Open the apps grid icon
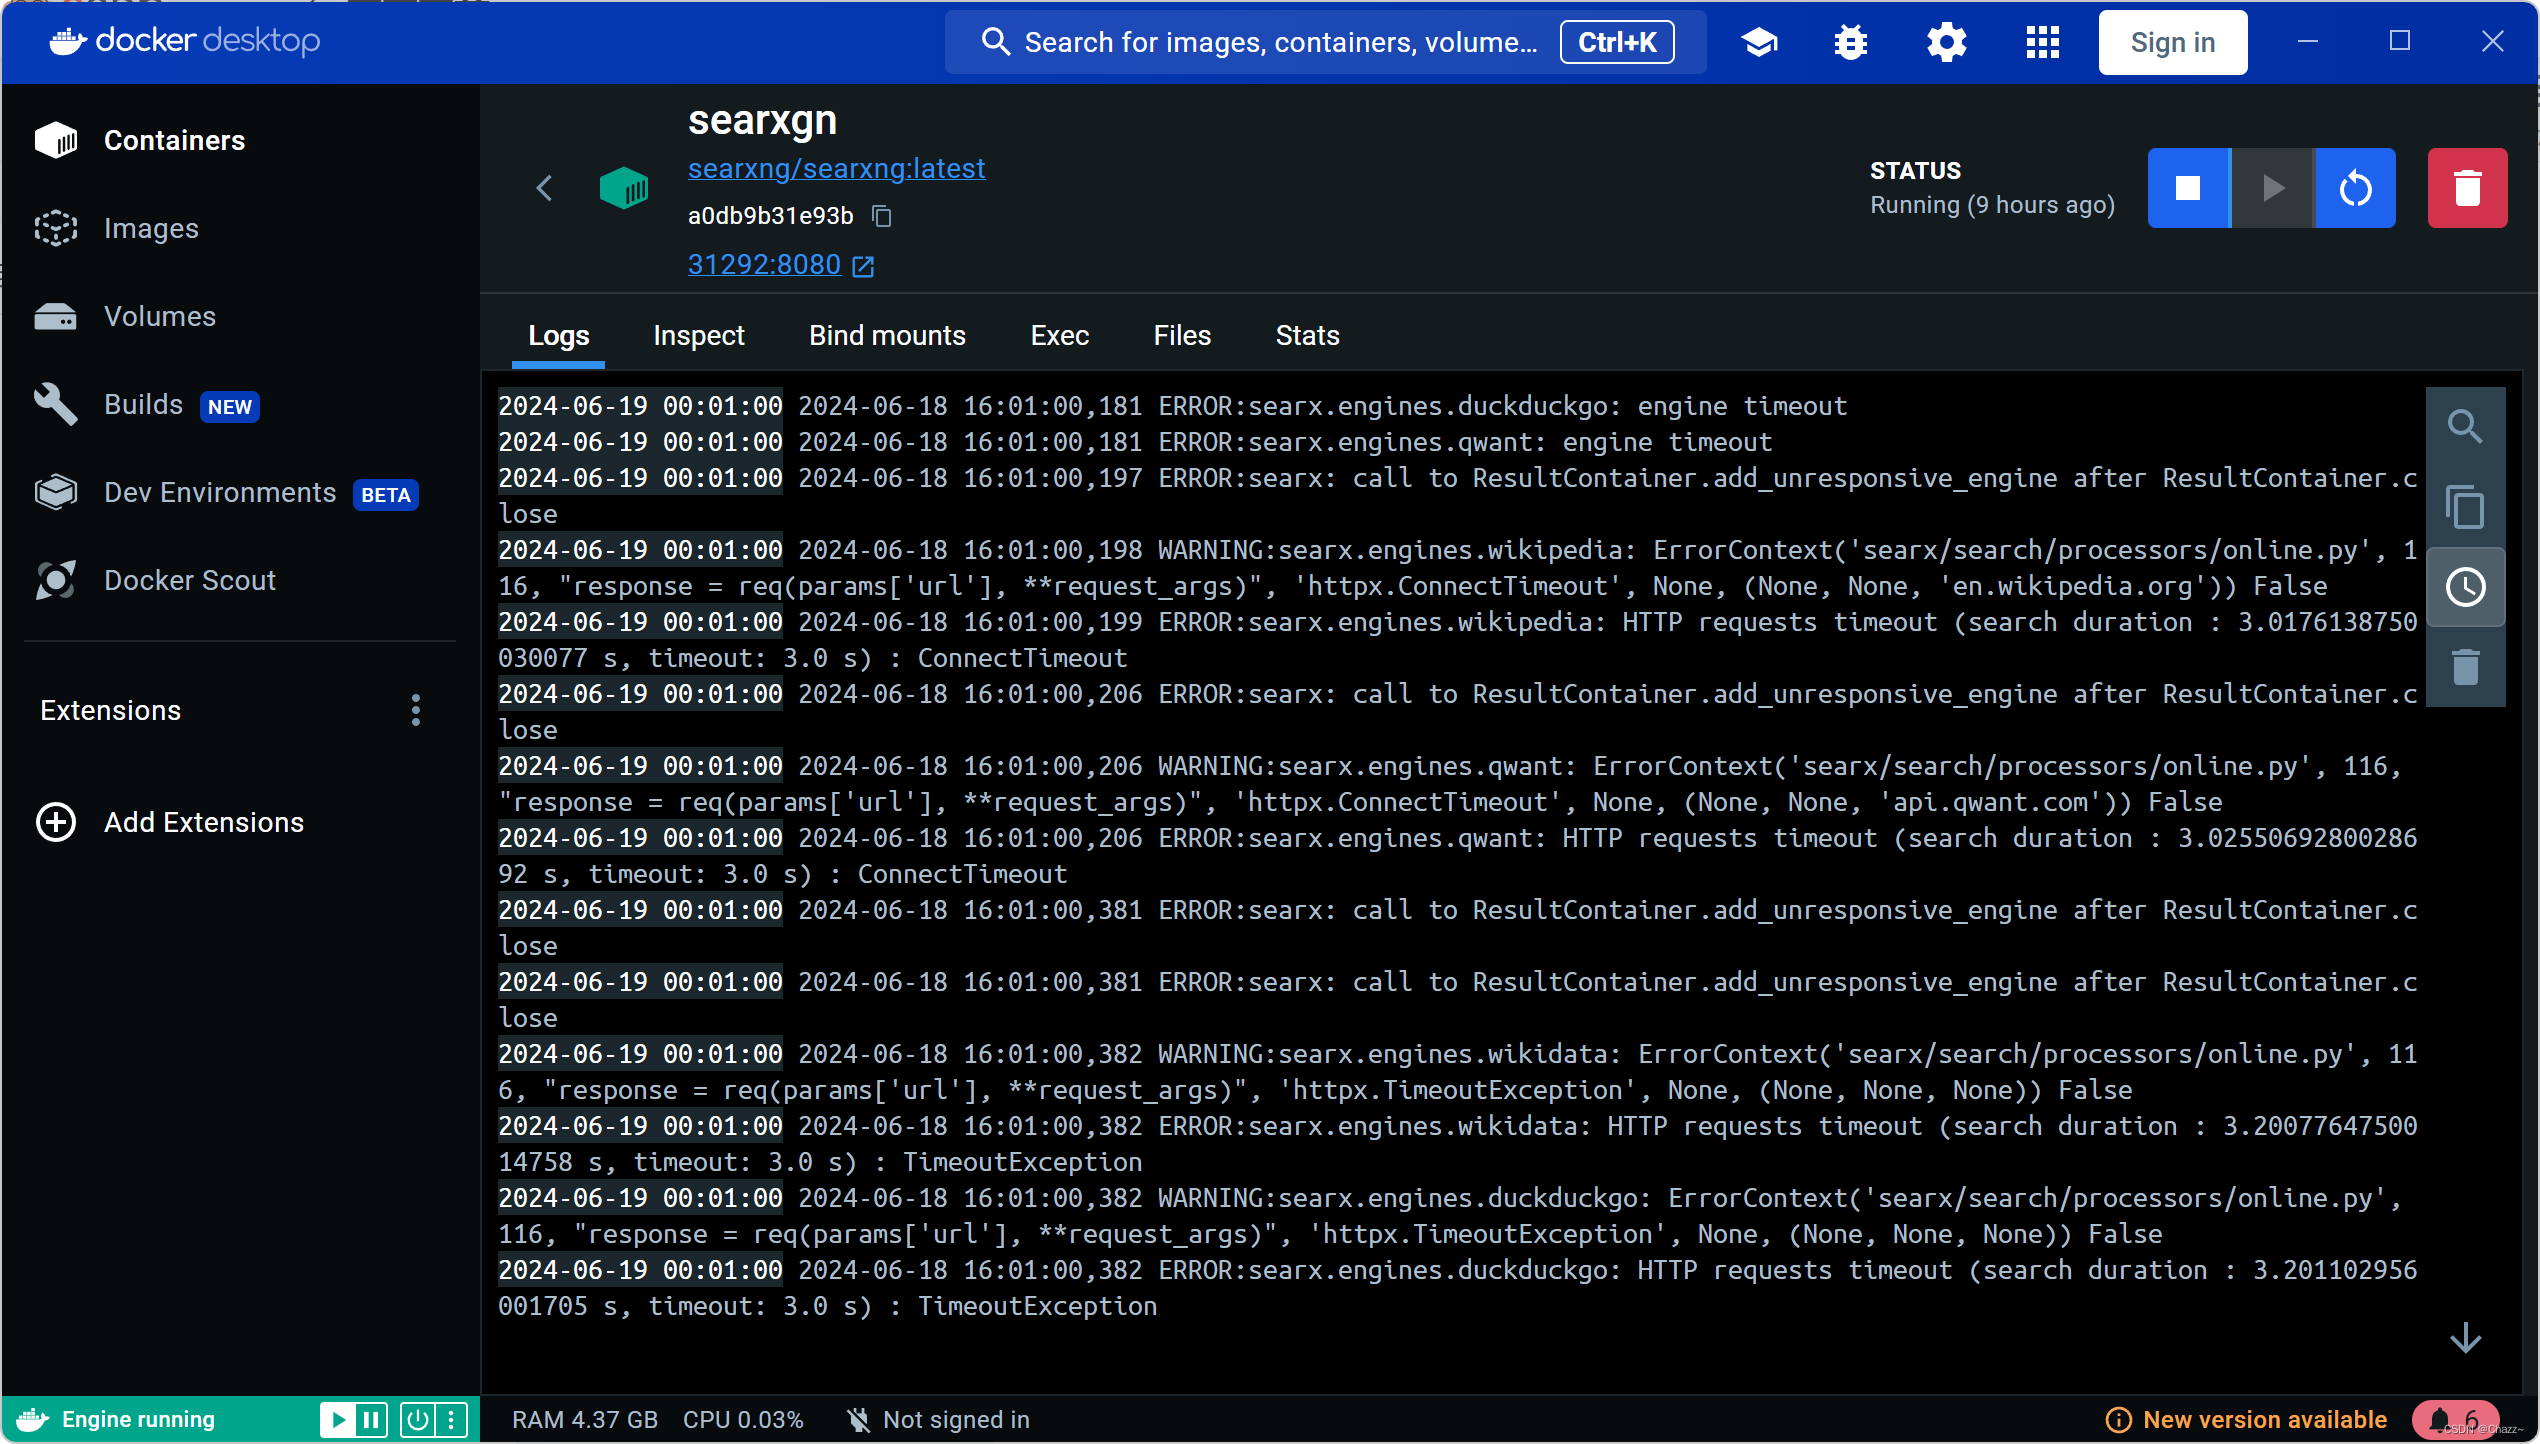 [x=2042, y=42]
